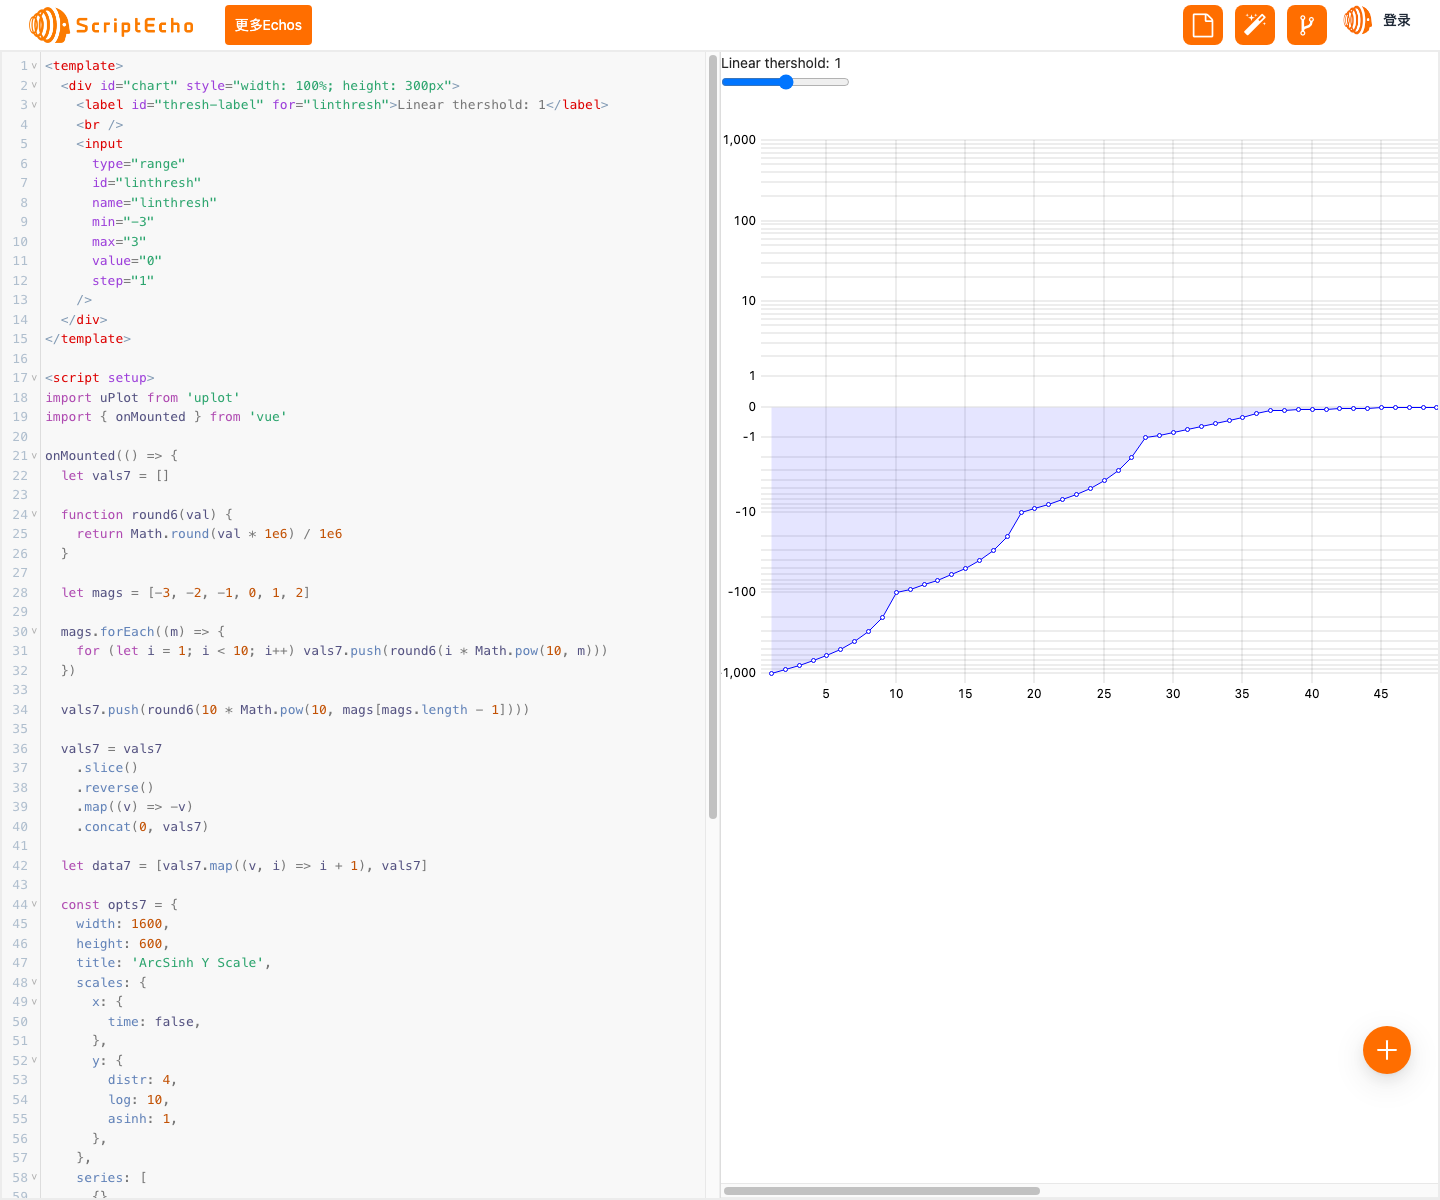Collapse the x scale fold at line 49
This screenshot has height=1200, width=1440.
[34, 1002]
